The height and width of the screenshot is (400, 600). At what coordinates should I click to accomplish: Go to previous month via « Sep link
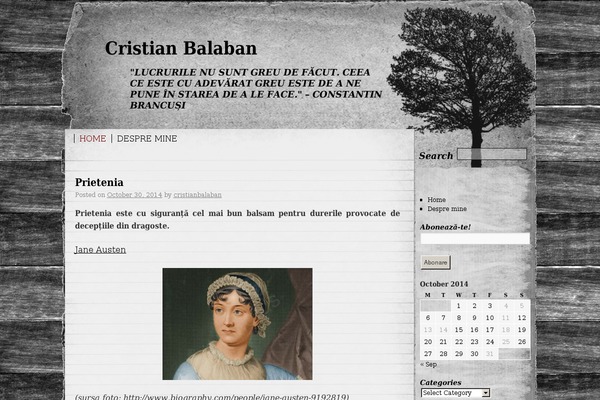point(428,364)
